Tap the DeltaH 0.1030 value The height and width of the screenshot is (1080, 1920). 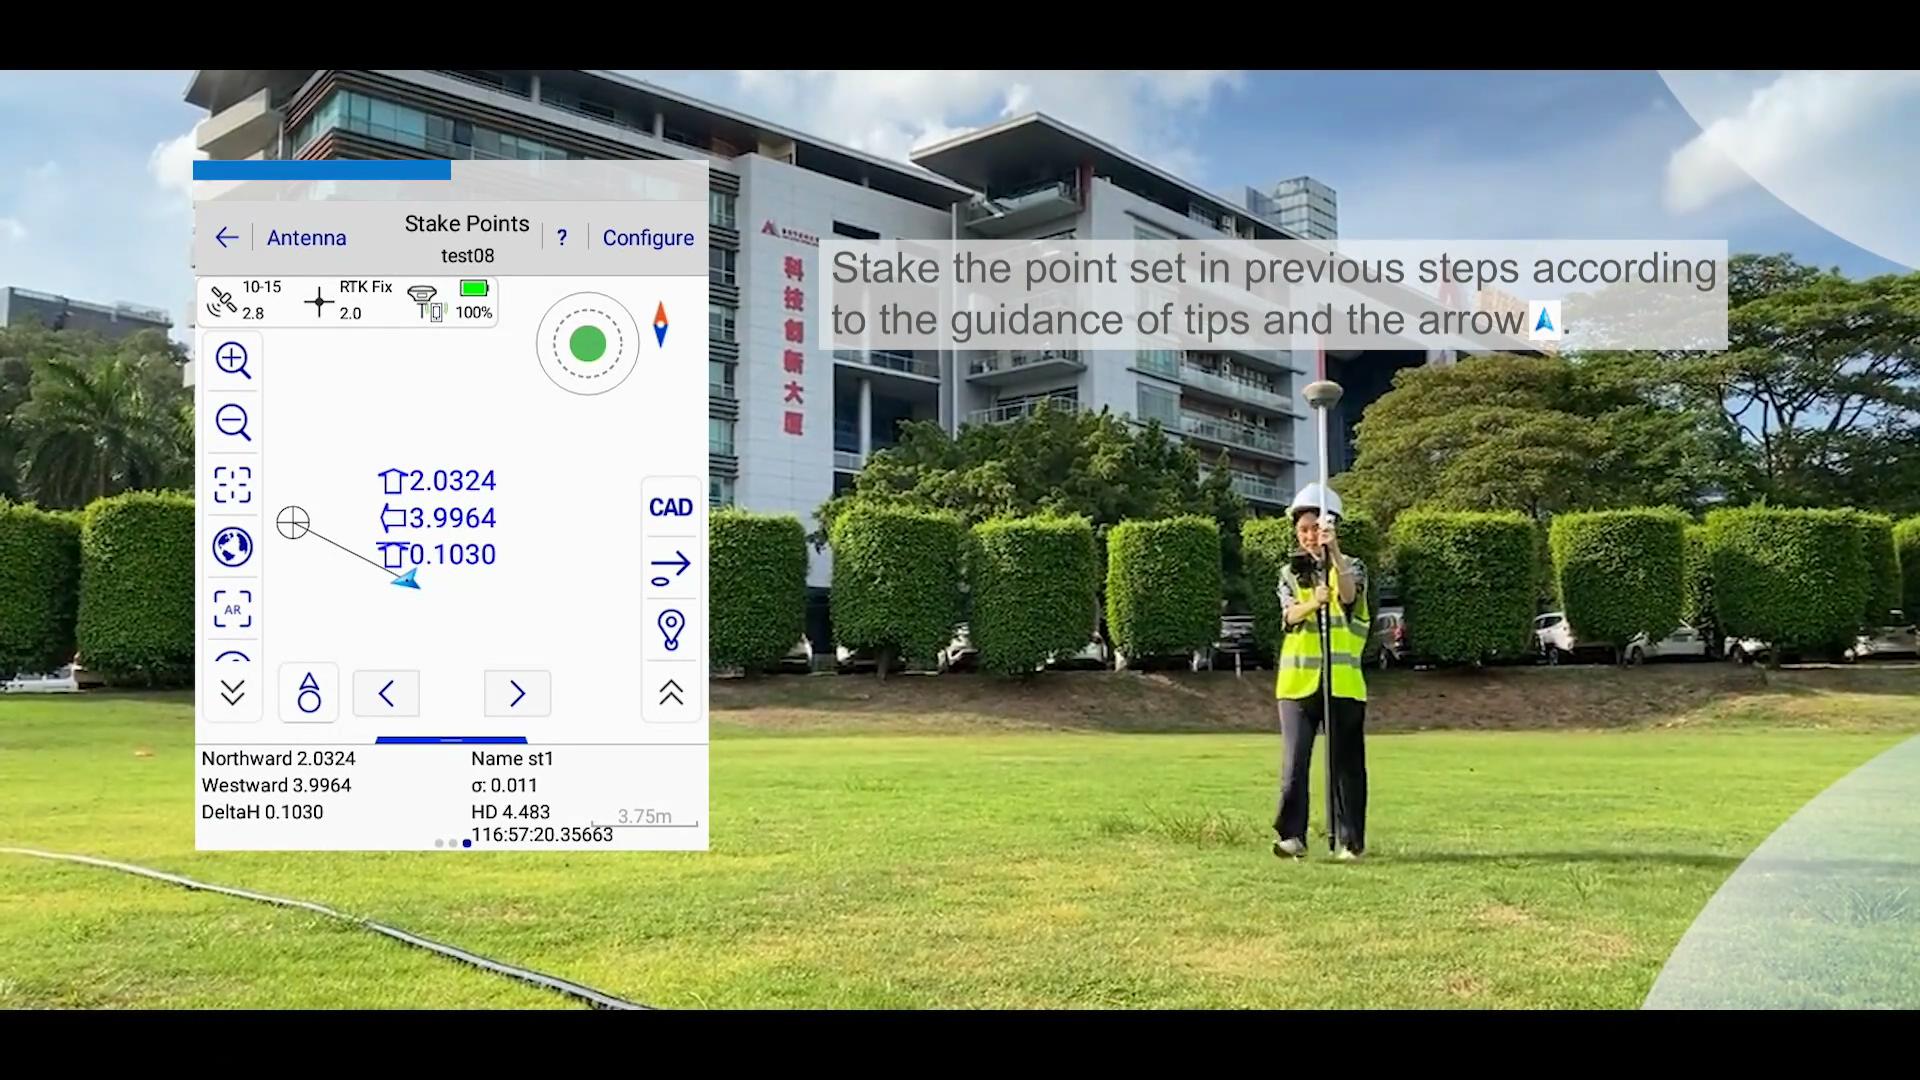tap(262, 813)
